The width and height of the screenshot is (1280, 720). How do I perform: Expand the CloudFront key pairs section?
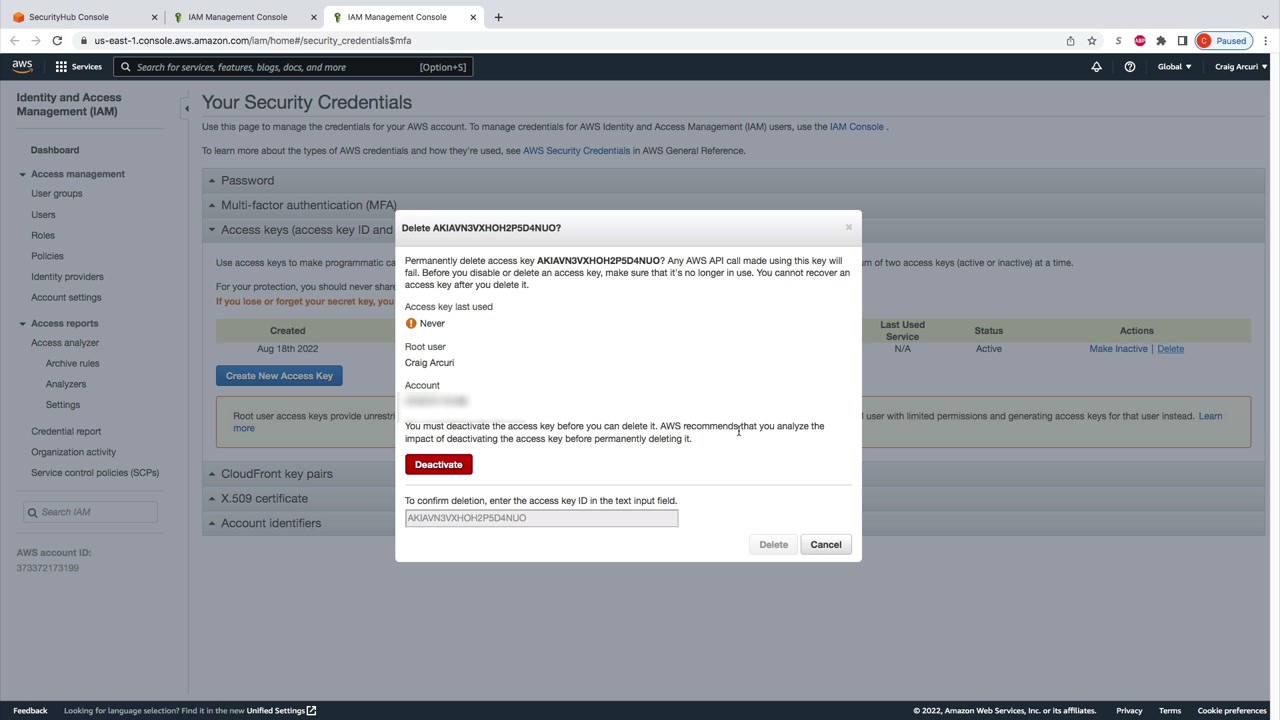click(734, 474)
